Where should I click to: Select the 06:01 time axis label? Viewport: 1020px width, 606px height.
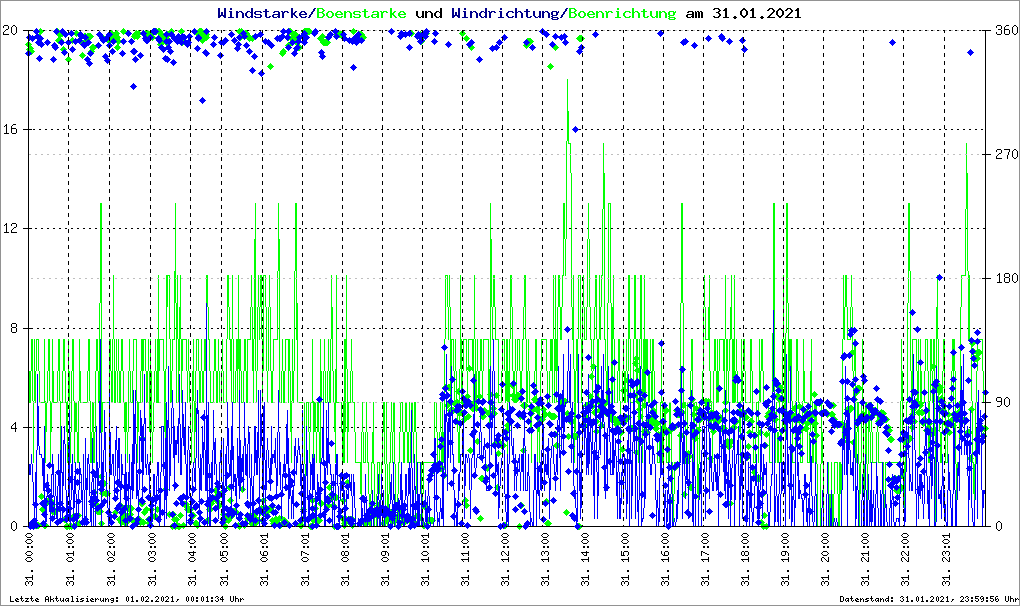266,560
